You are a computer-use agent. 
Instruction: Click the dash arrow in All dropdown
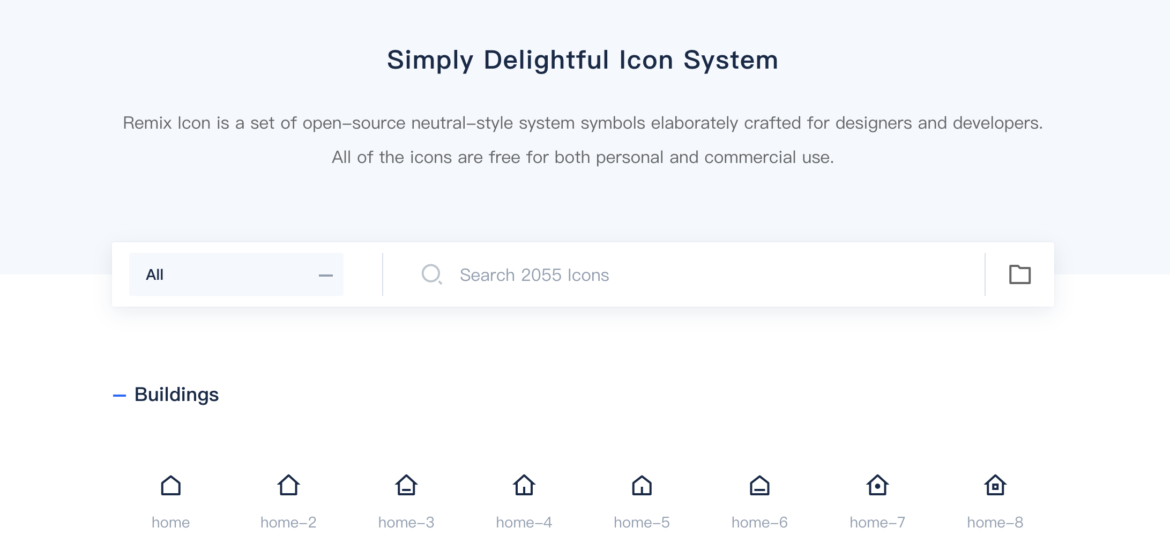(325, 275)
